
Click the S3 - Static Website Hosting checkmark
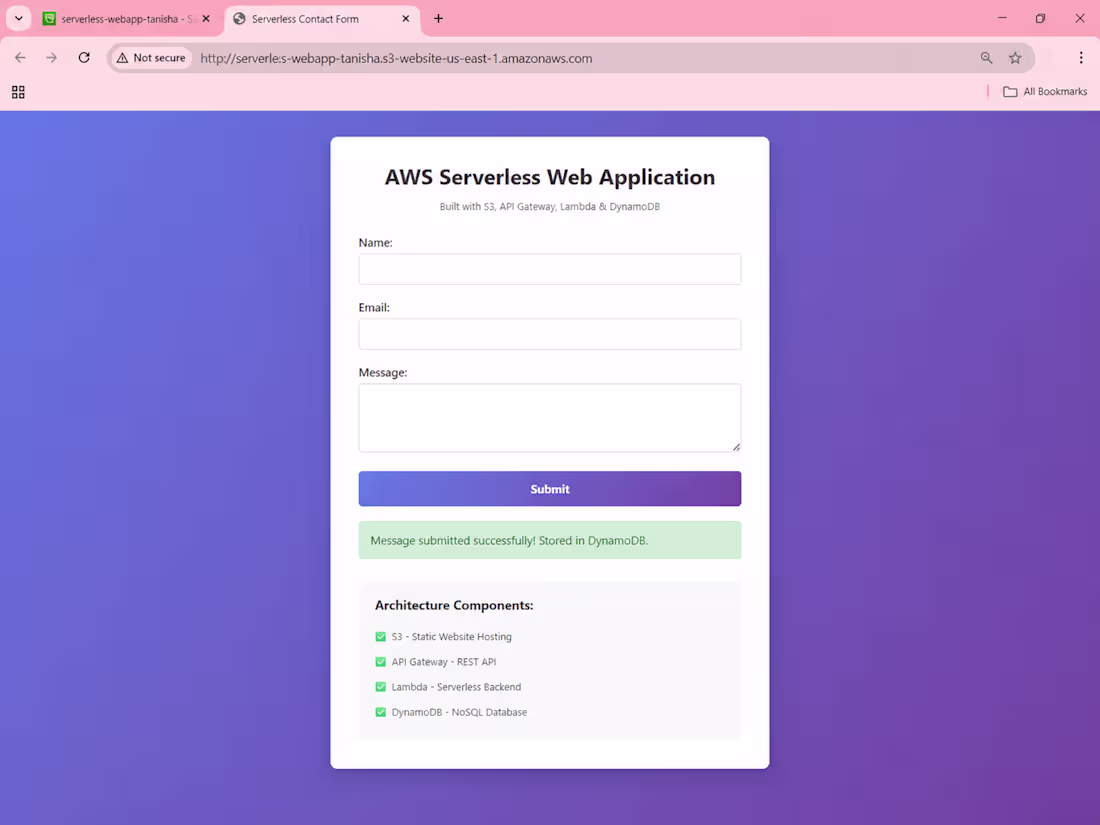click(x=380, y=637)
